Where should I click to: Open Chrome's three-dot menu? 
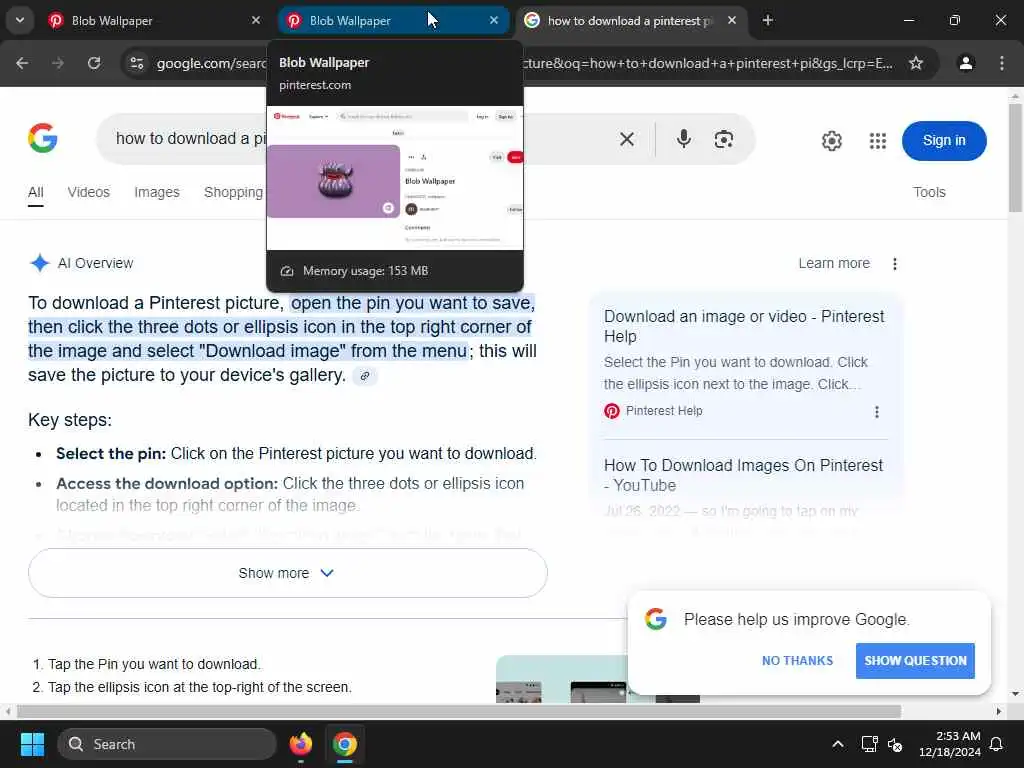pos(1002,63)
